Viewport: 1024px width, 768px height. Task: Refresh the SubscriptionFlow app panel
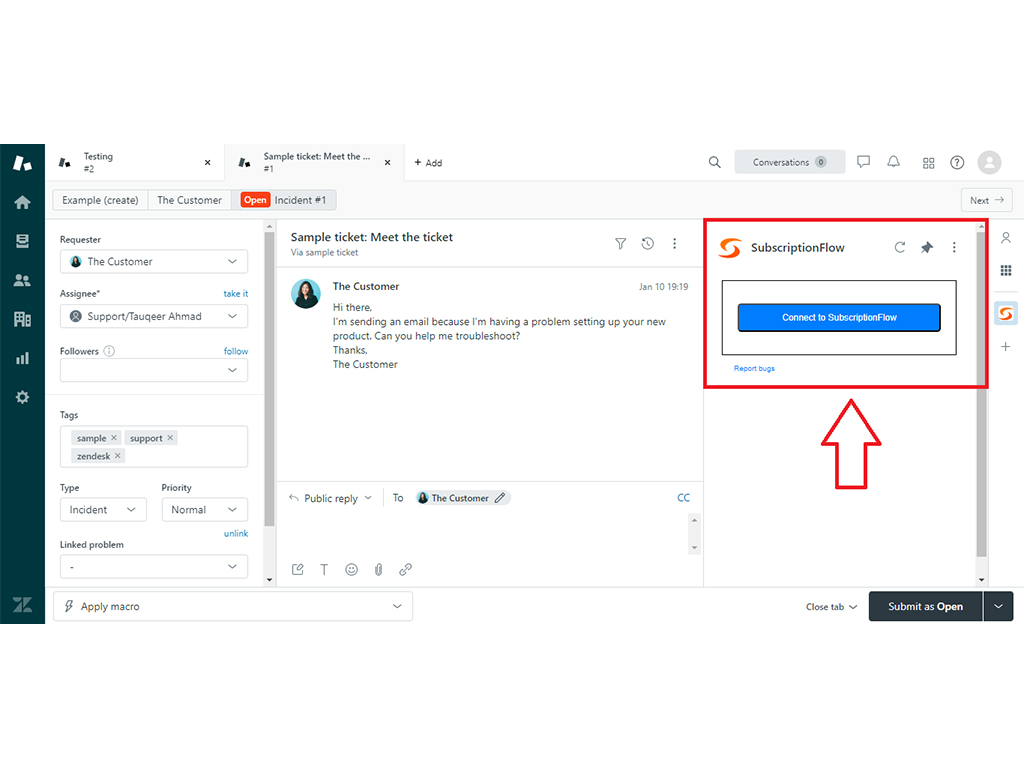(899, 248)
